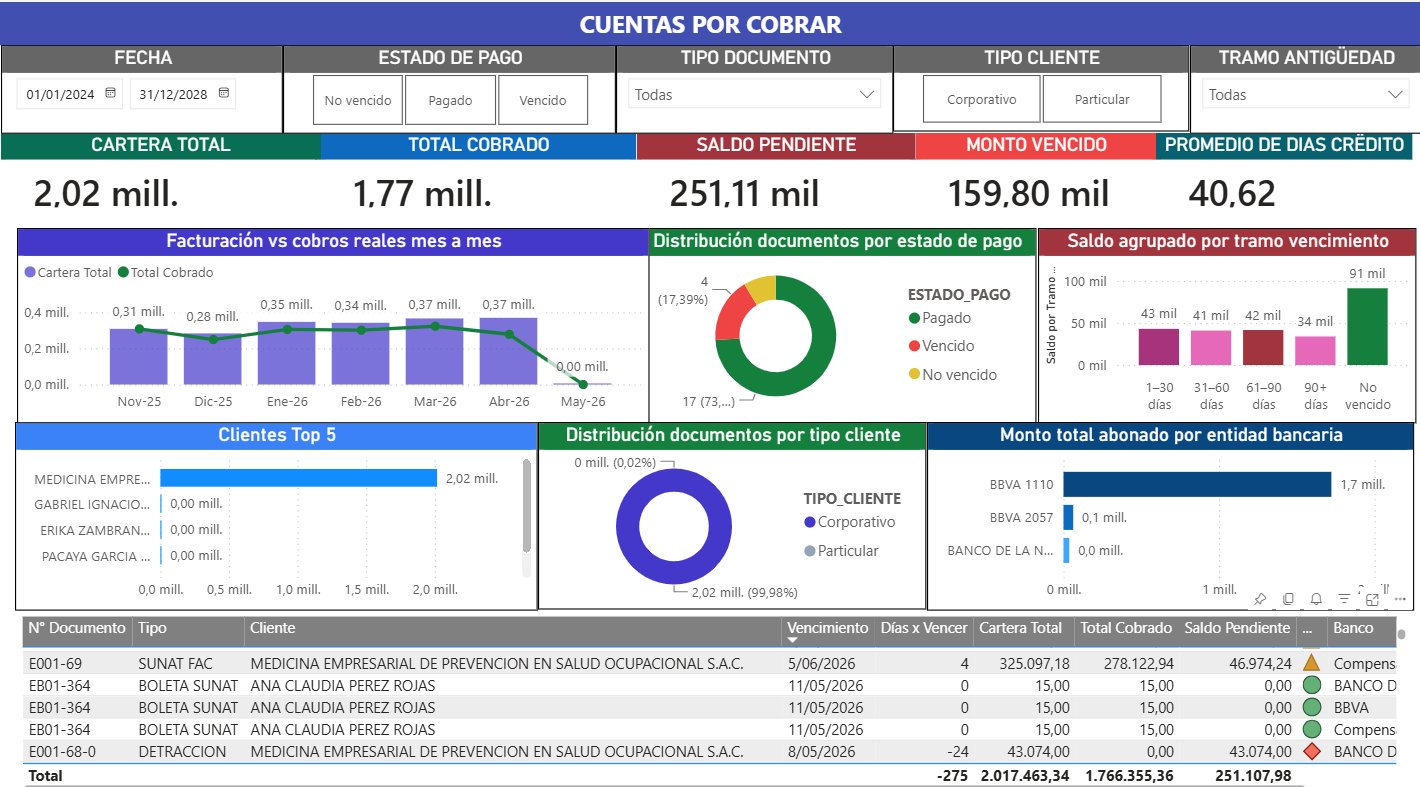
Task: Click red Vencido donut segment
Action: click(733, 312)
